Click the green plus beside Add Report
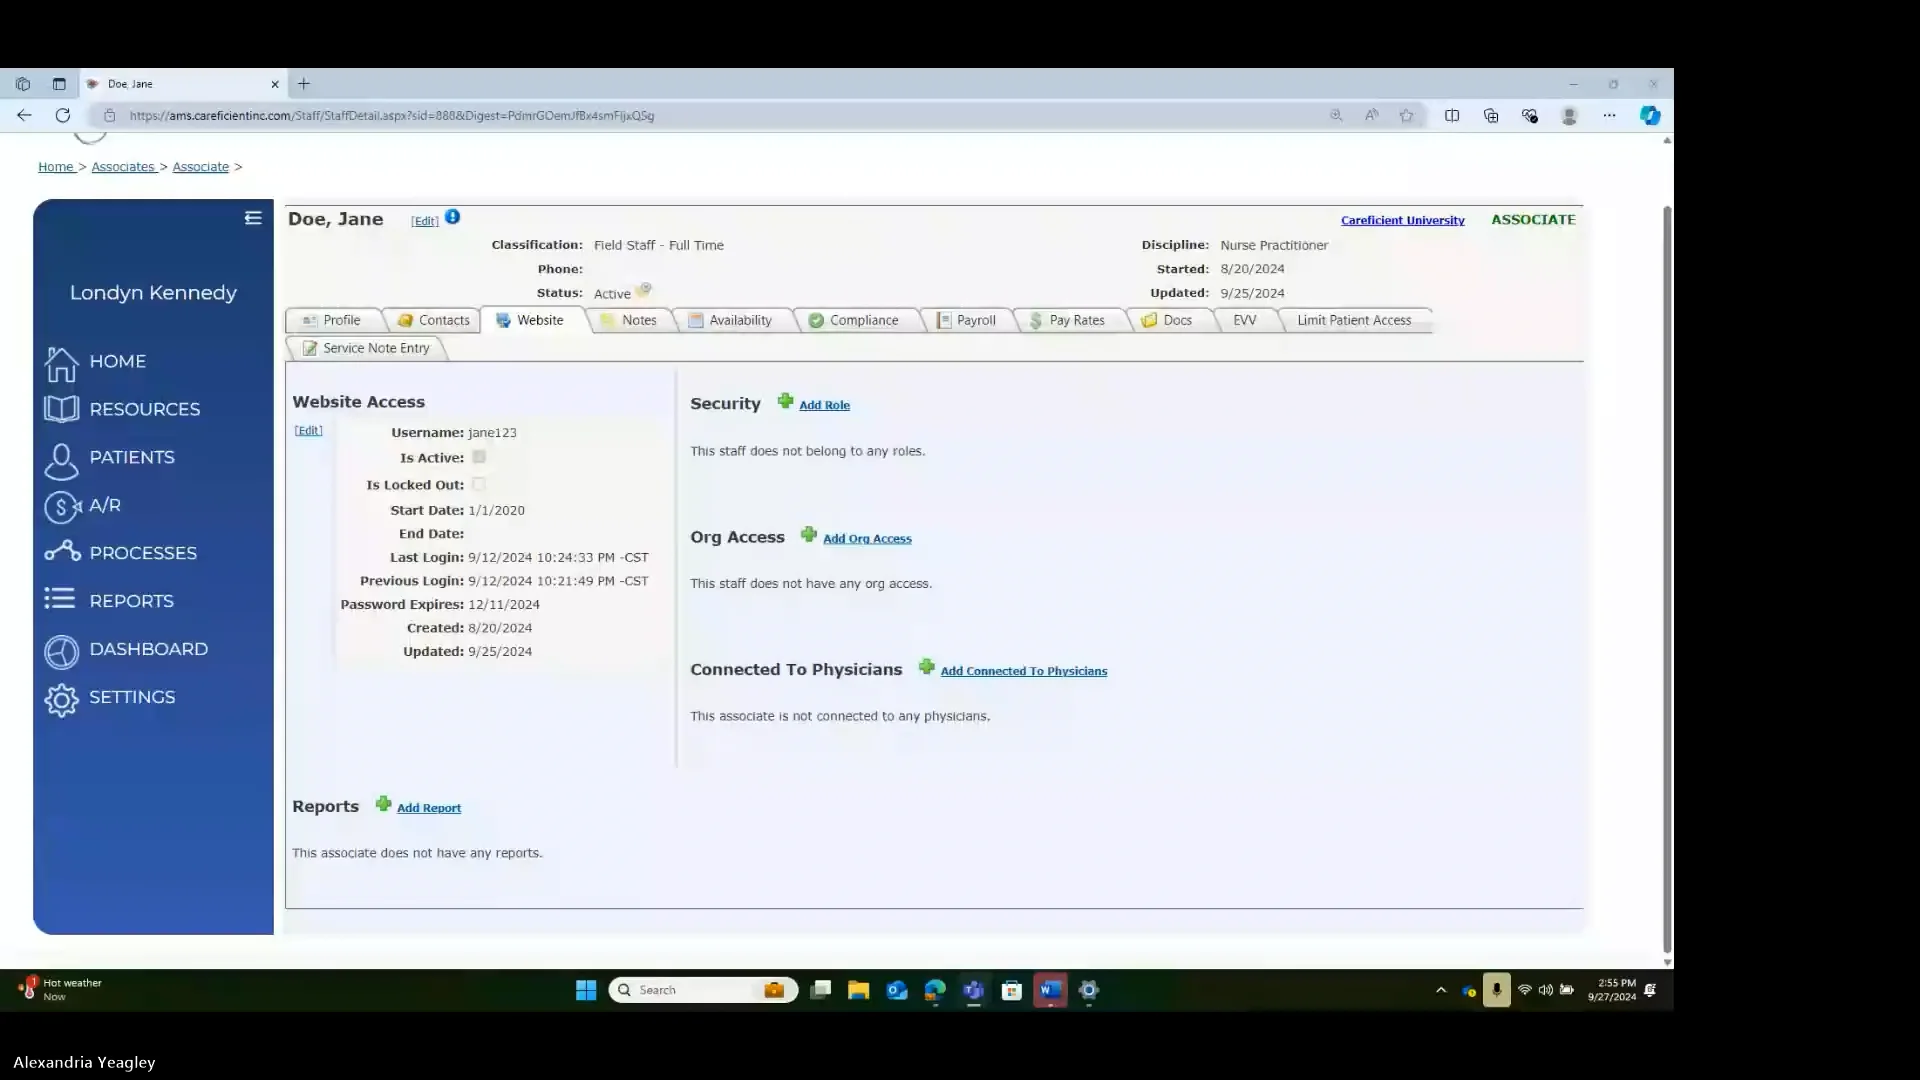The image size is (1920, 1080). [383, 804]
